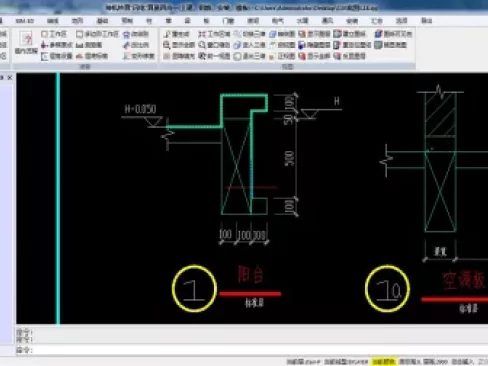Click the 进入三维 enter 3D icon

pyautogui.click(x=237, y=45)
